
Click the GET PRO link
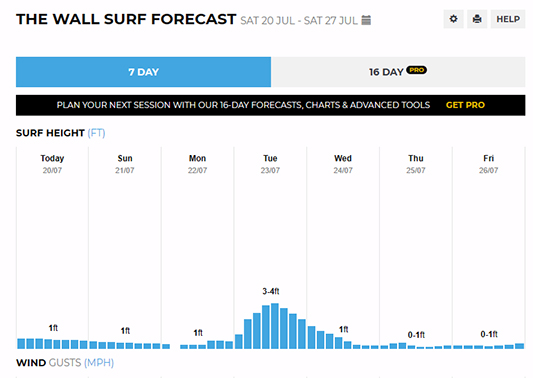(x=465, y=105)
